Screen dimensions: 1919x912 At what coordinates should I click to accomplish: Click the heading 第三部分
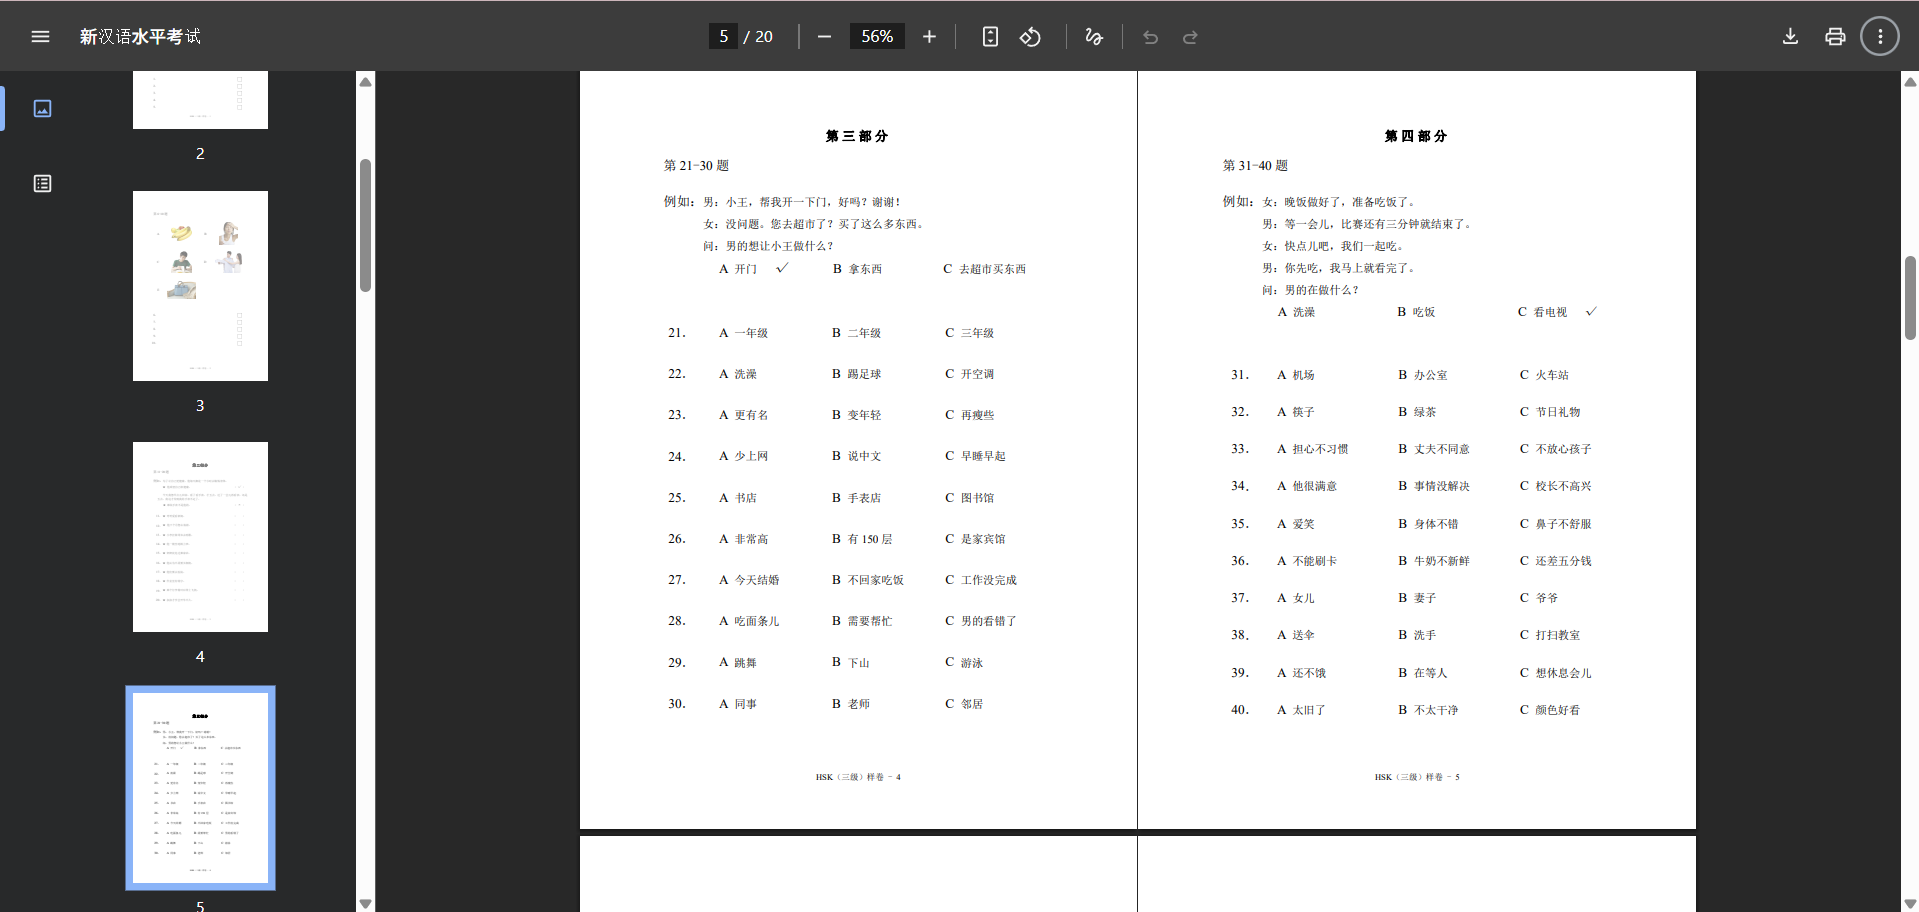click(x=857, y=136)
